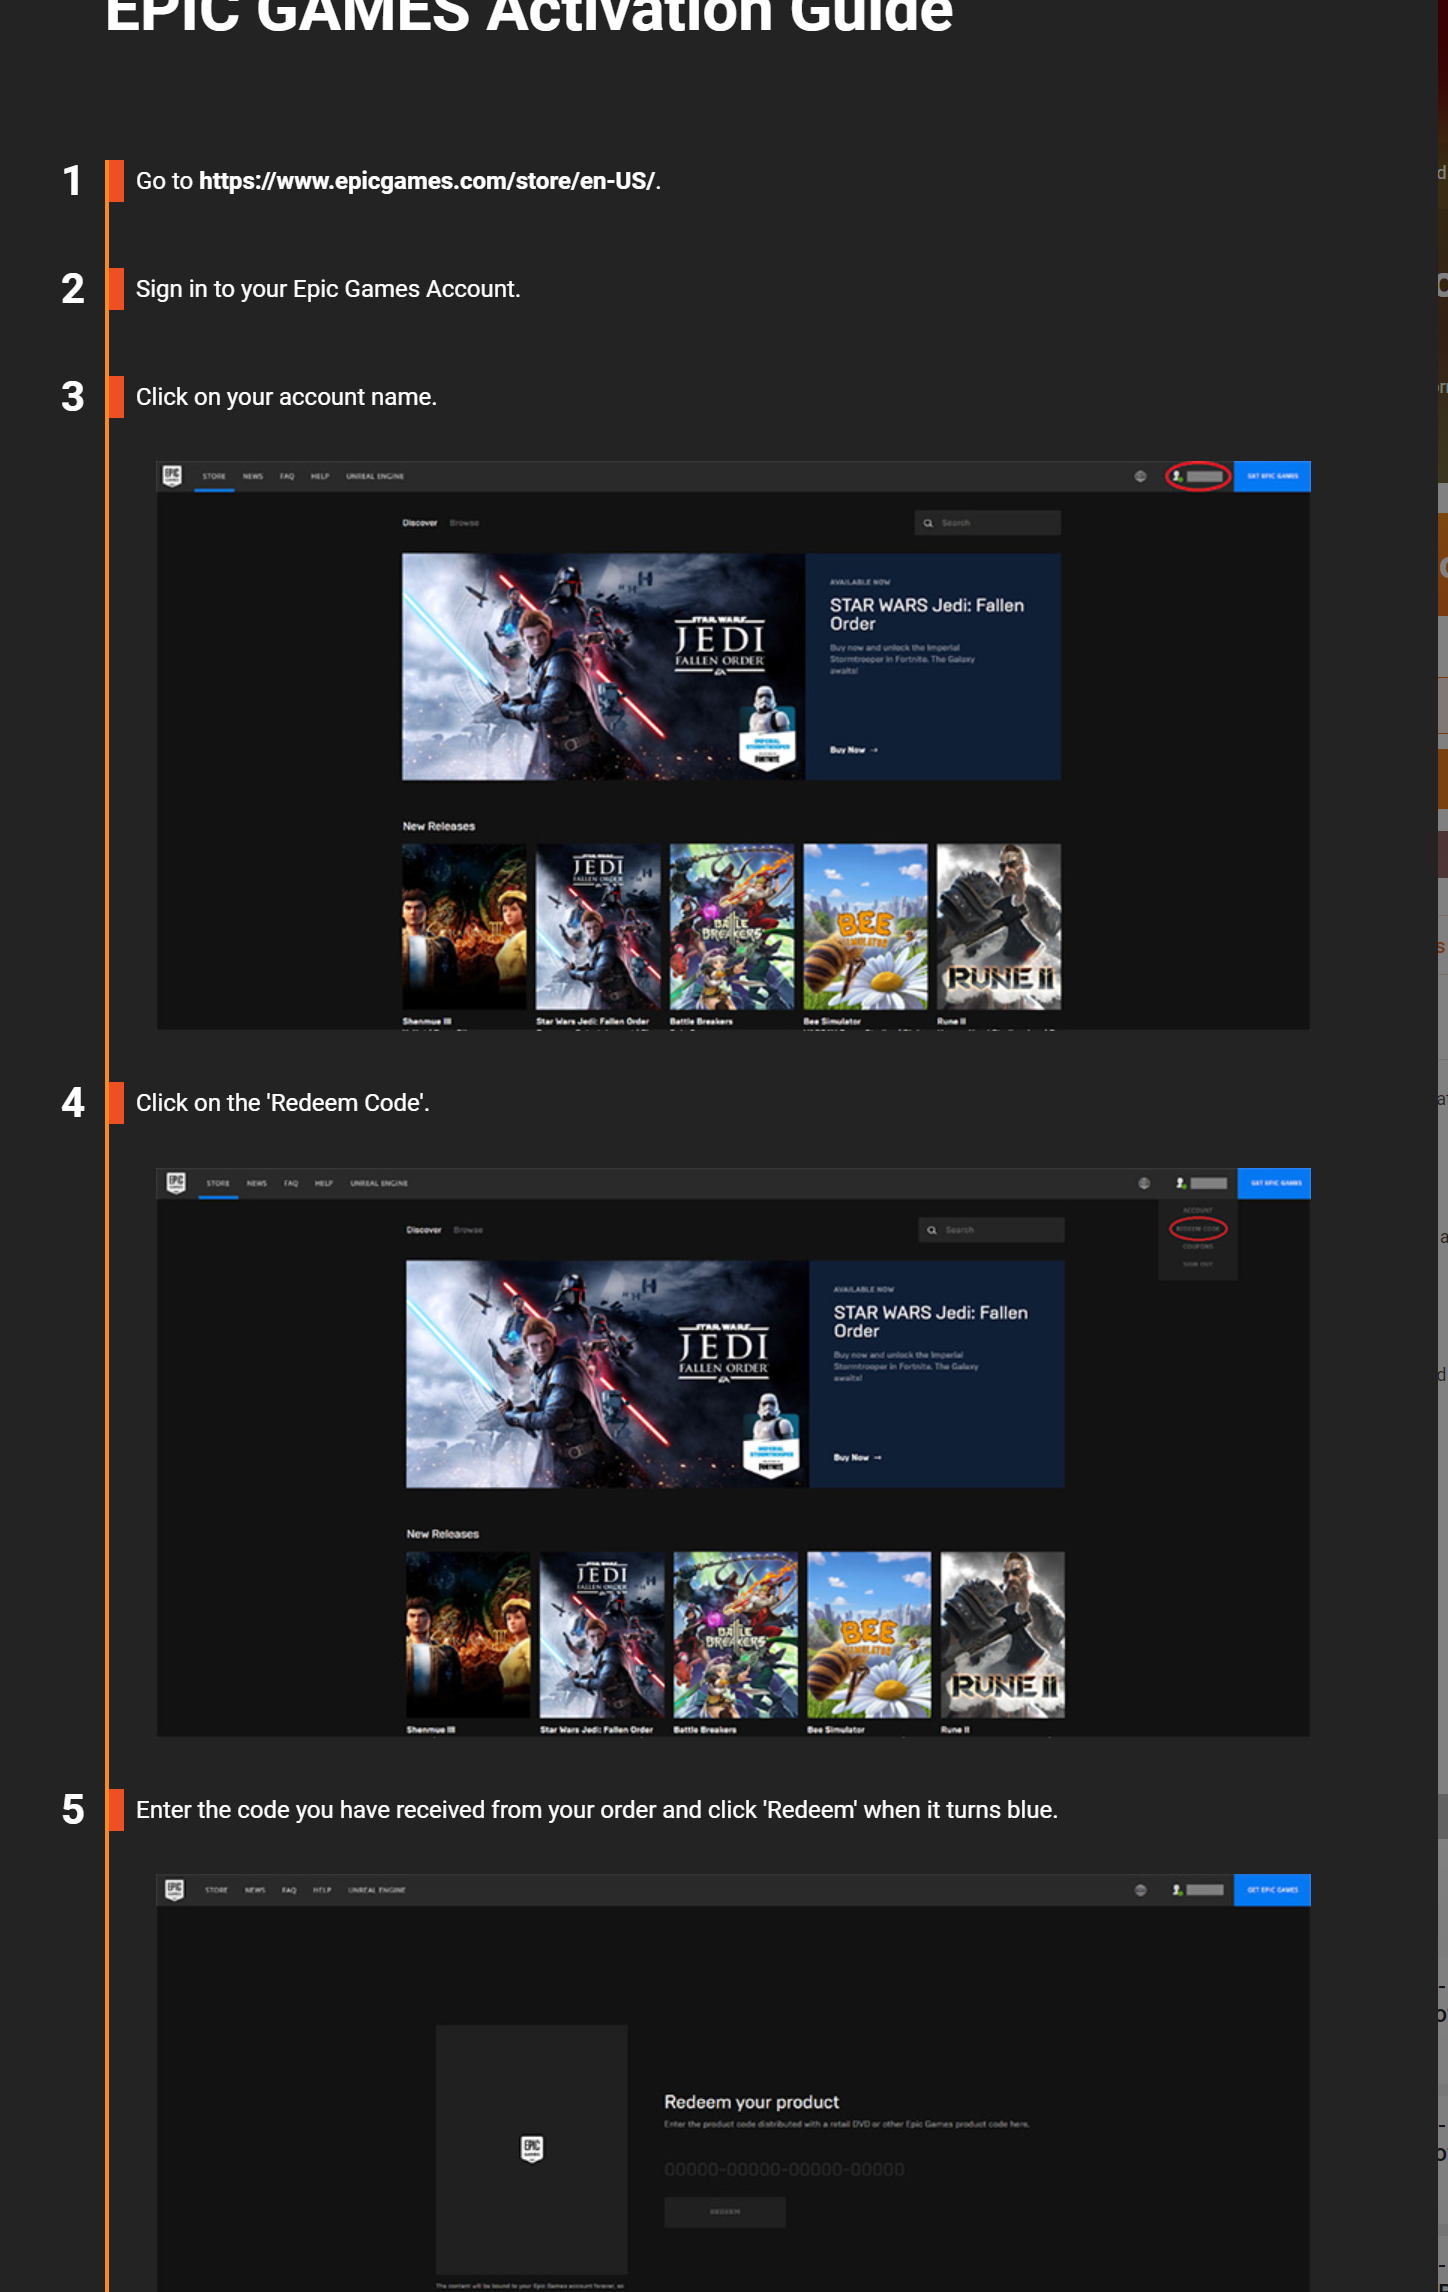Click the account avatar in step 3 screenshot
1448x2292 pixels.
point(1178,476)
